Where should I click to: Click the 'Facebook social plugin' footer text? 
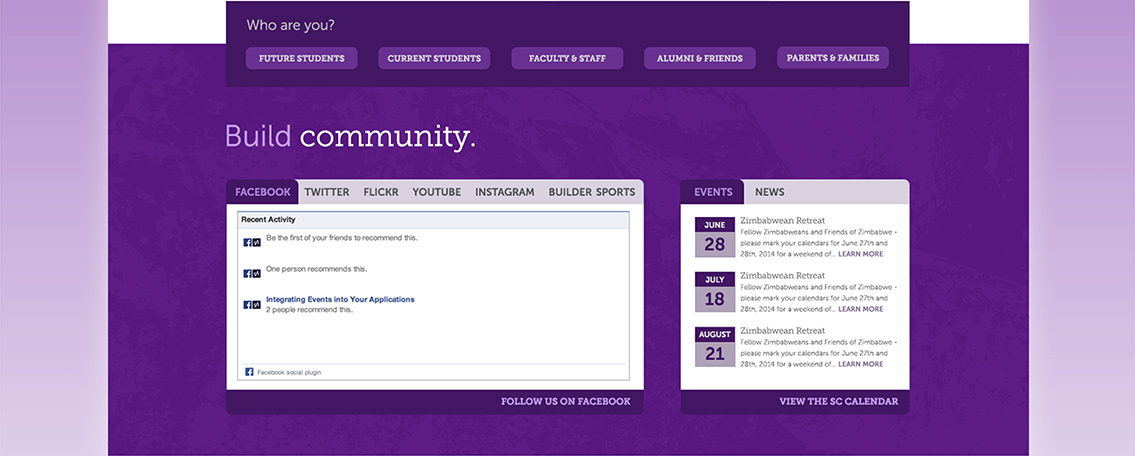click(289, 372)
